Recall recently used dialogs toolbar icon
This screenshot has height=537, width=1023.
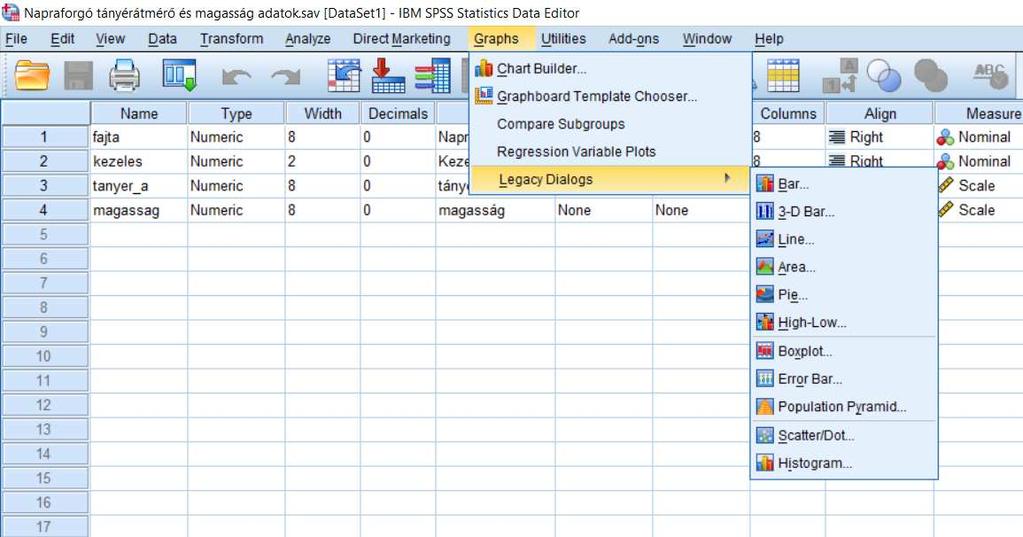tap(179, 75)
